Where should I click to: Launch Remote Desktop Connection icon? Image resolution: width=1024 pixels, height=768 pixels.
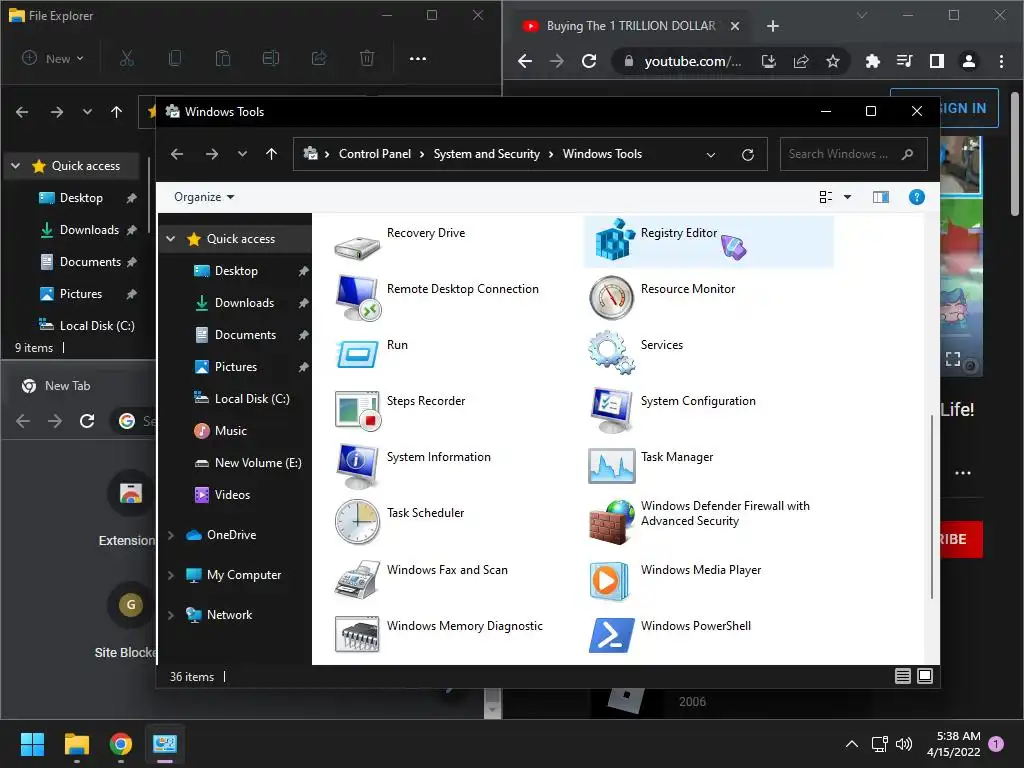coord(358,298)
